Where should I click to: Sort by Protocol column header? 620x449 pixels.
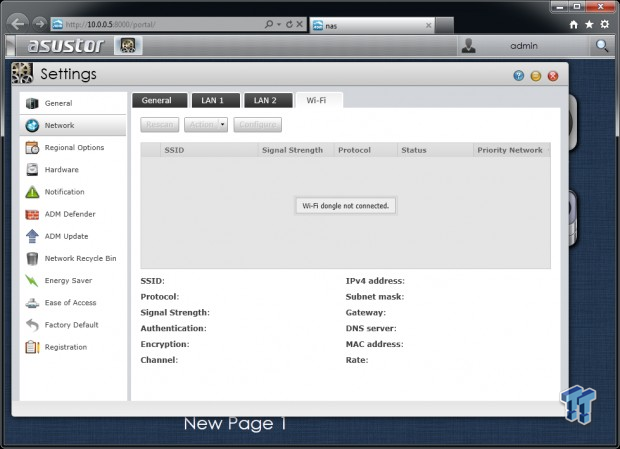coord(366,150)
